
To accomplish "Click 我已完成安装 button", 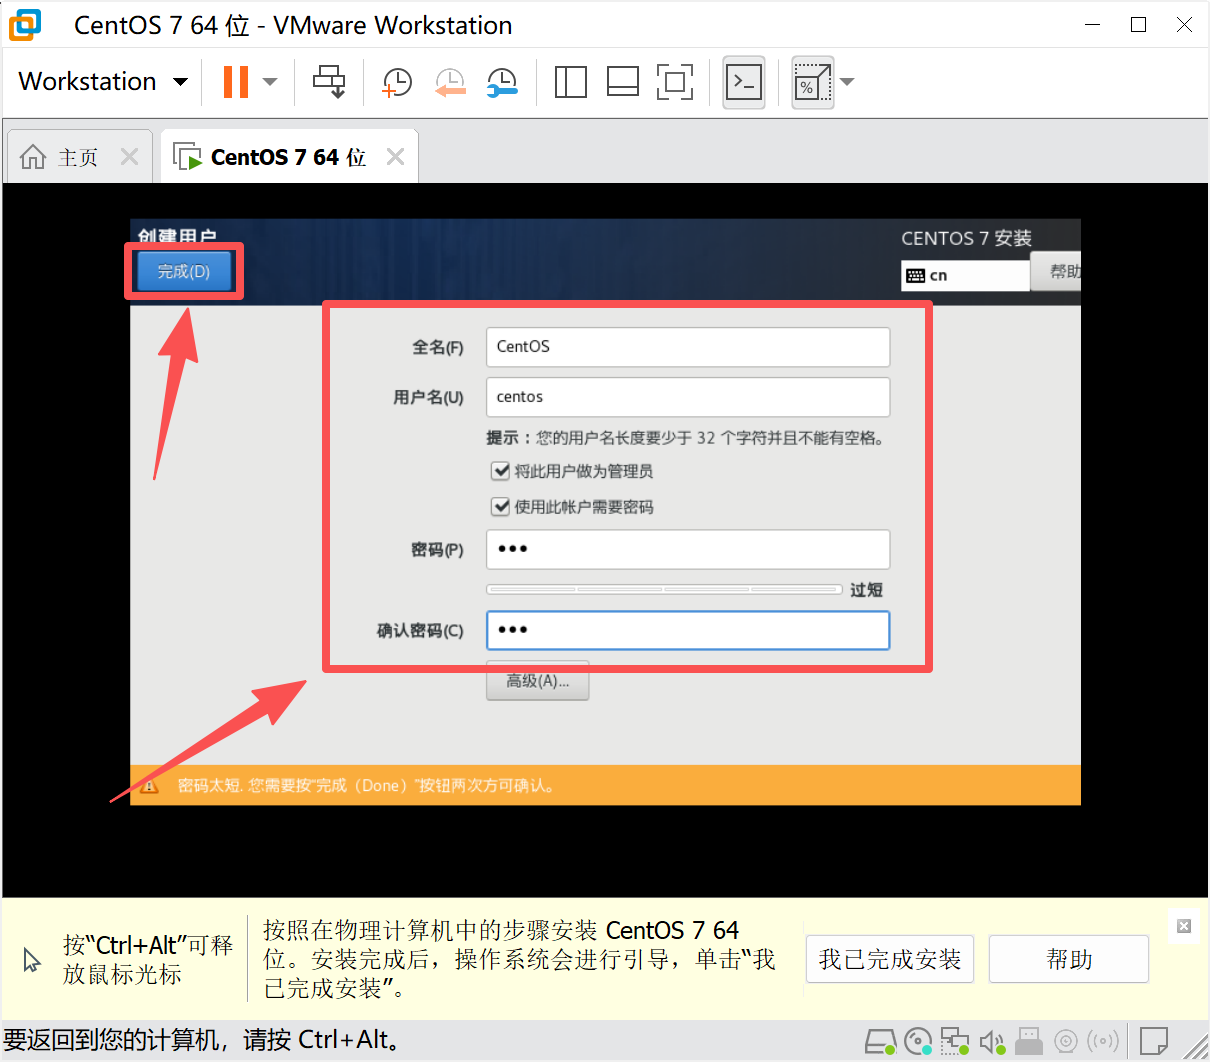I will 890,959.
